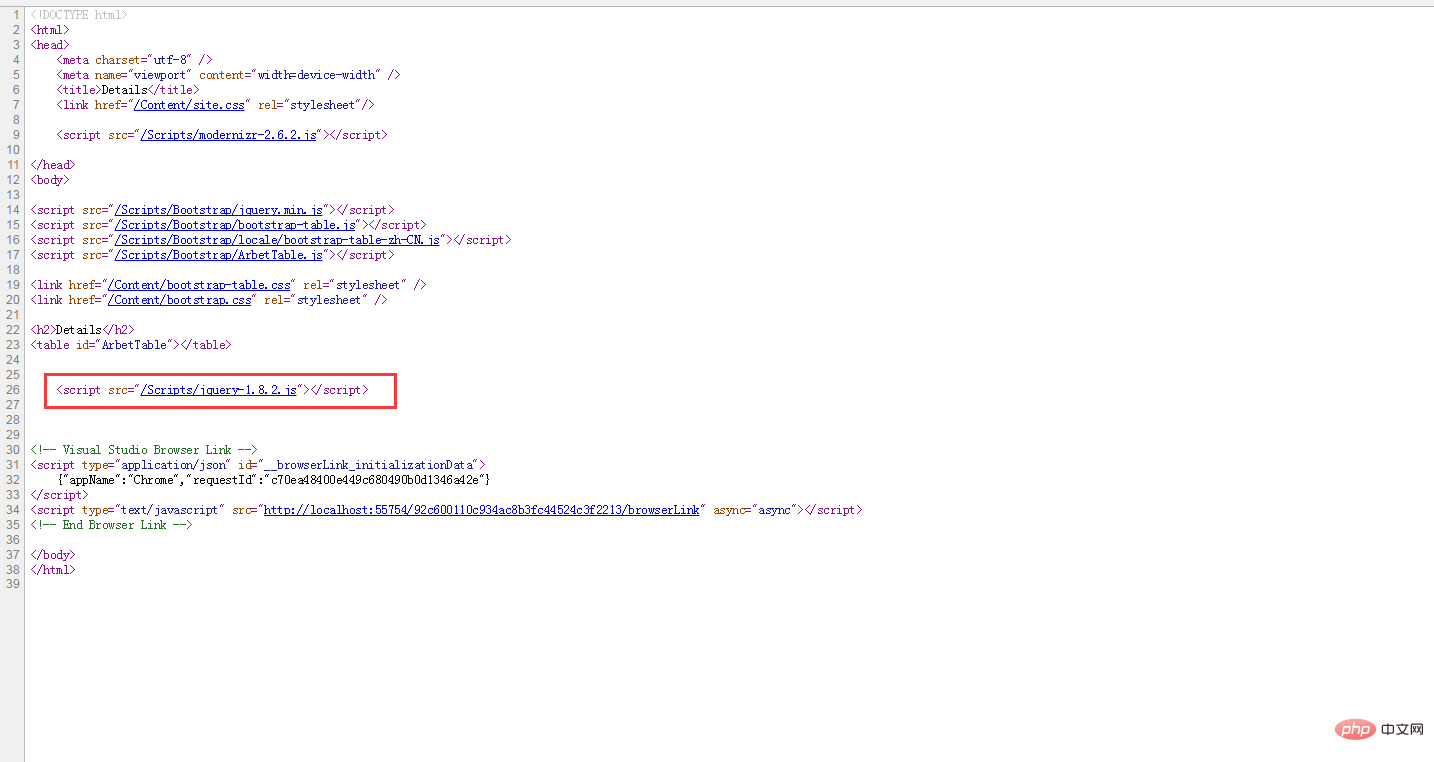
Task: Click the <title>Details</title> text
Action: 128,90
